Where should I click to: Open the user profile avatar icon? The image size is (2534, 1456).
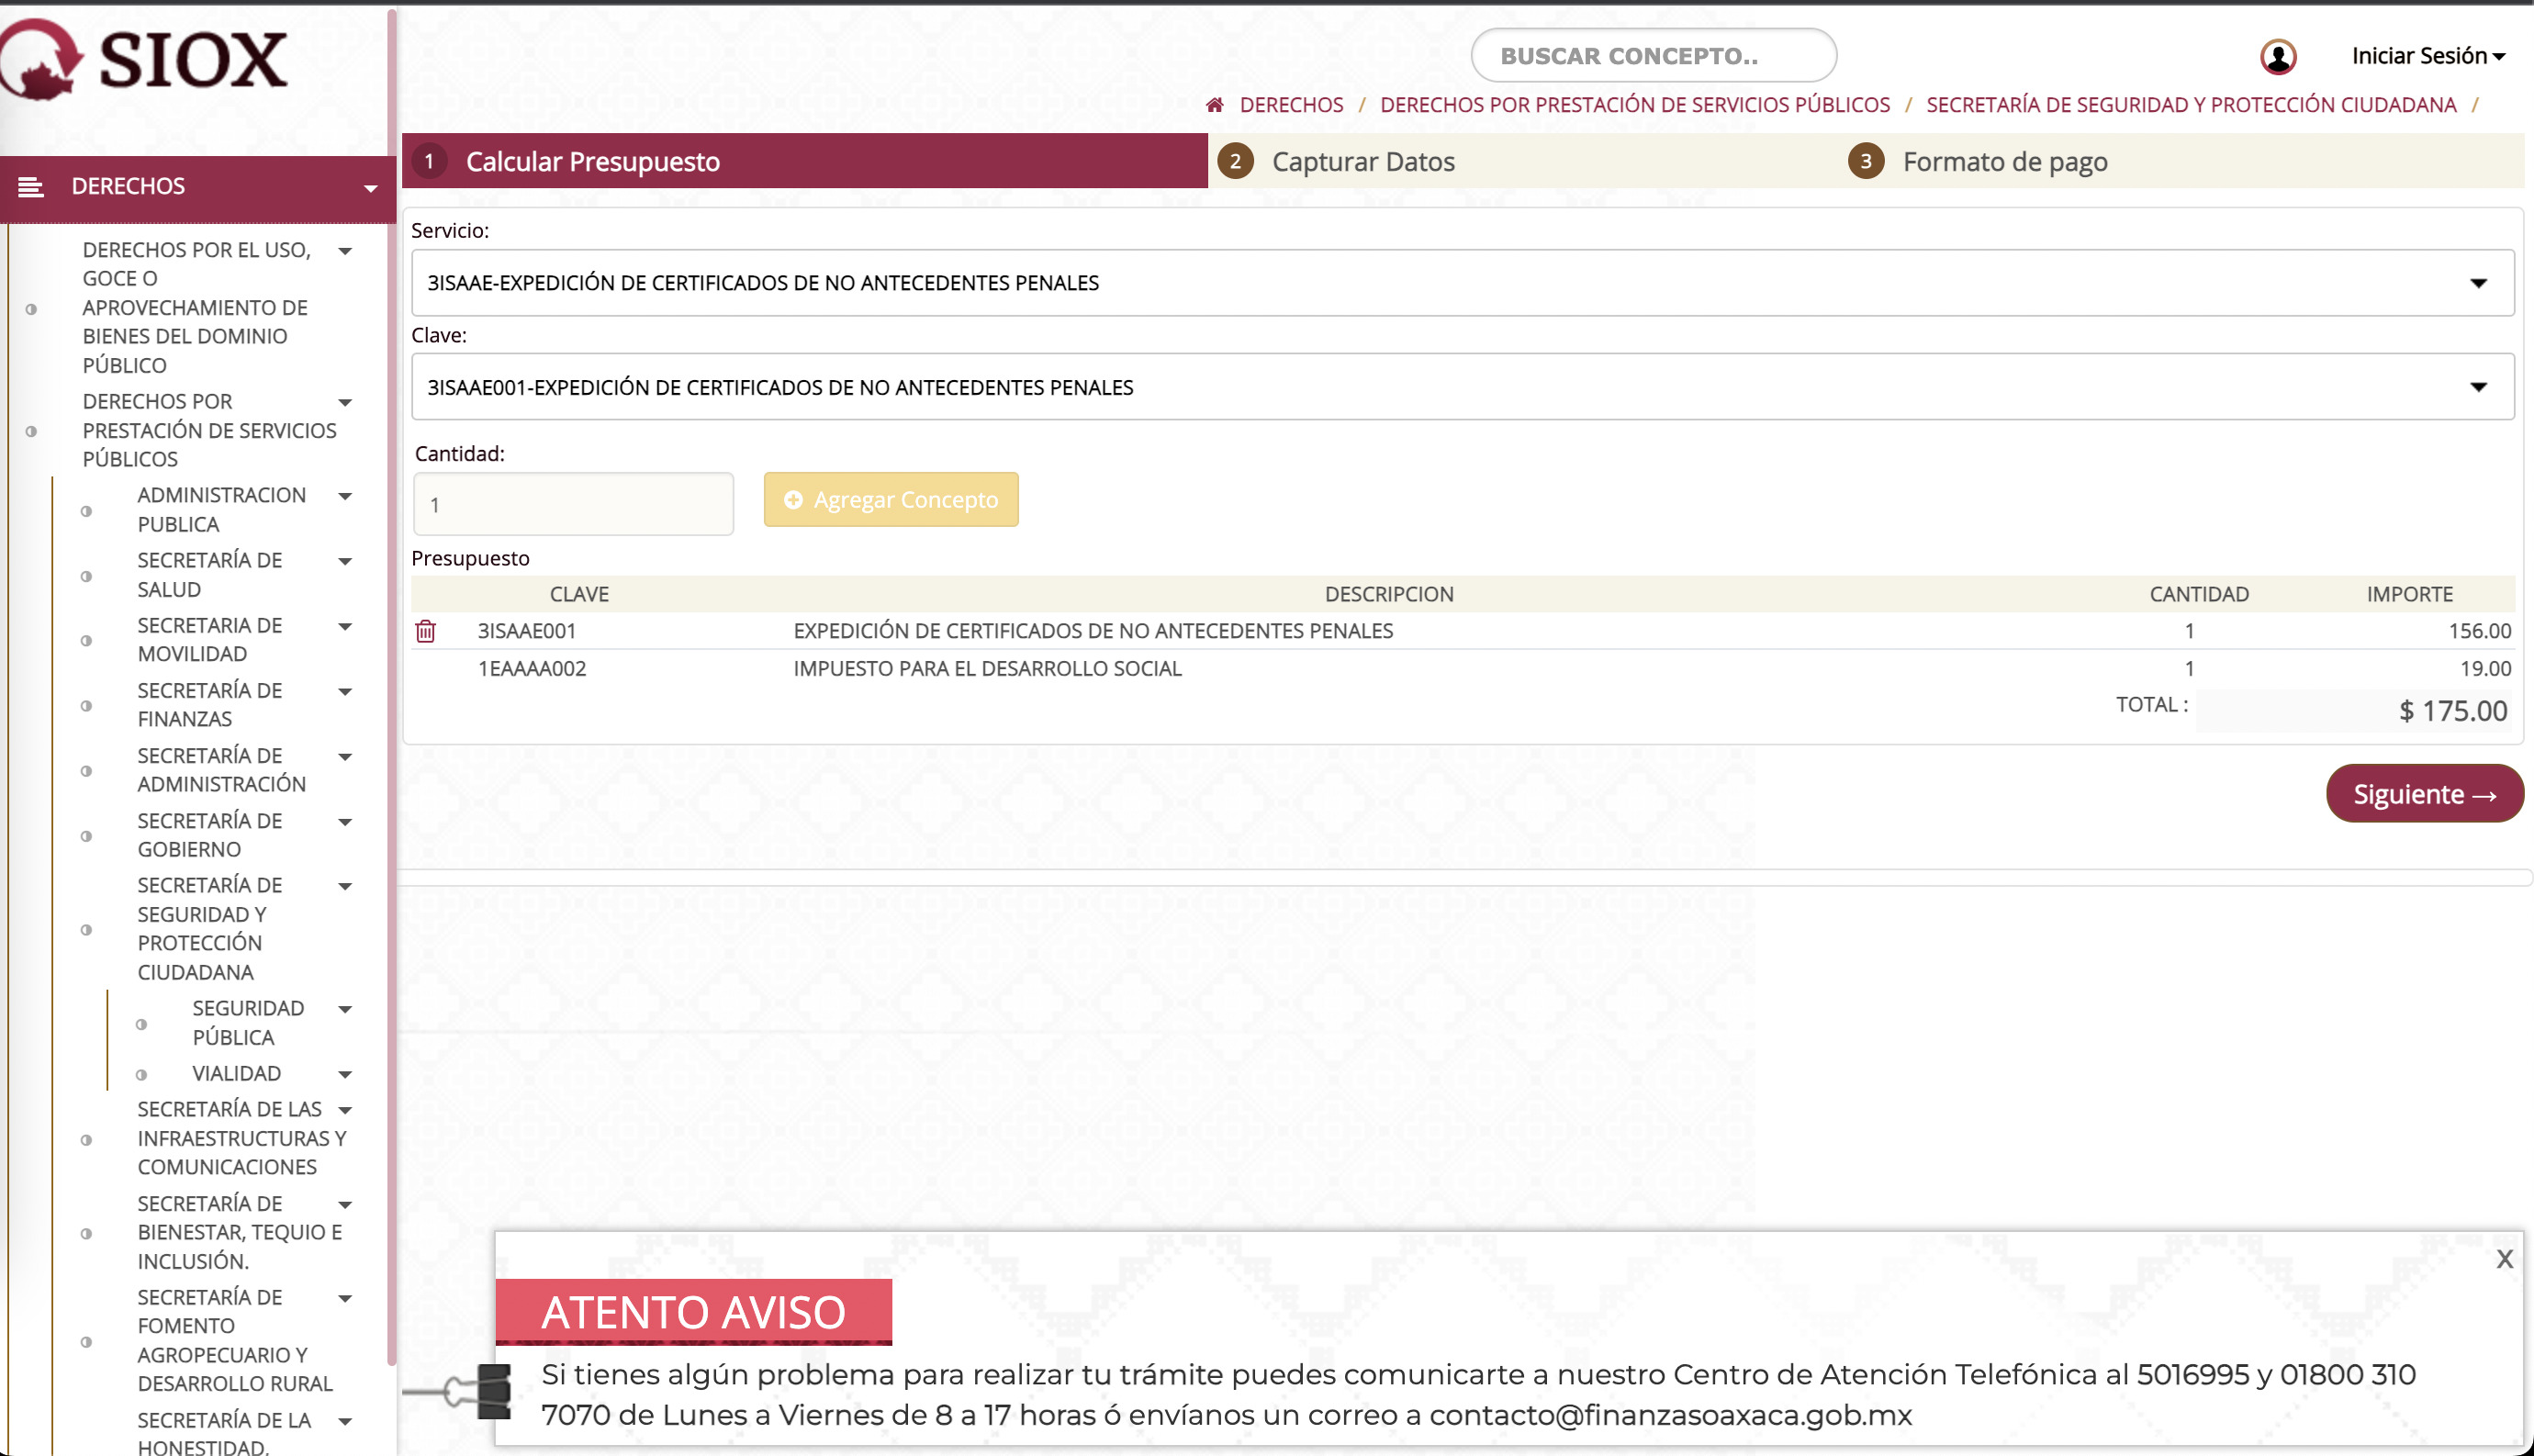click(2278, 57)
